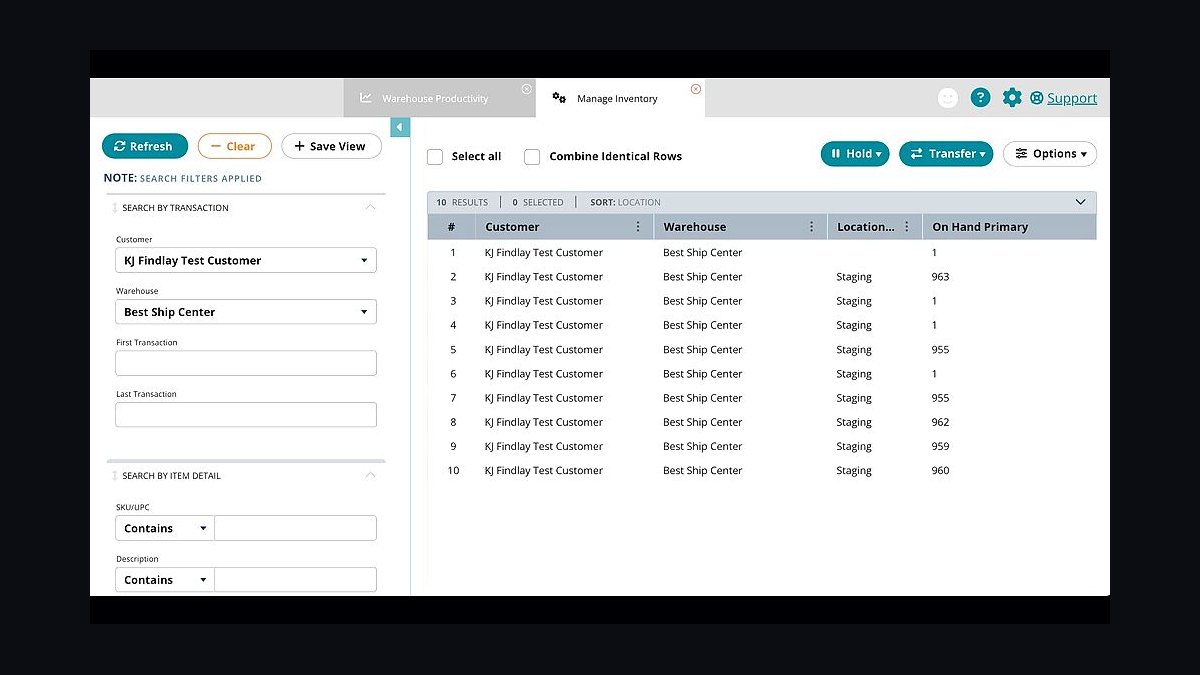Image resolution: width=1200 pixels, height=675 pixels.
Task: Click Best Ship Center in row 3
Action: point(703,301)
